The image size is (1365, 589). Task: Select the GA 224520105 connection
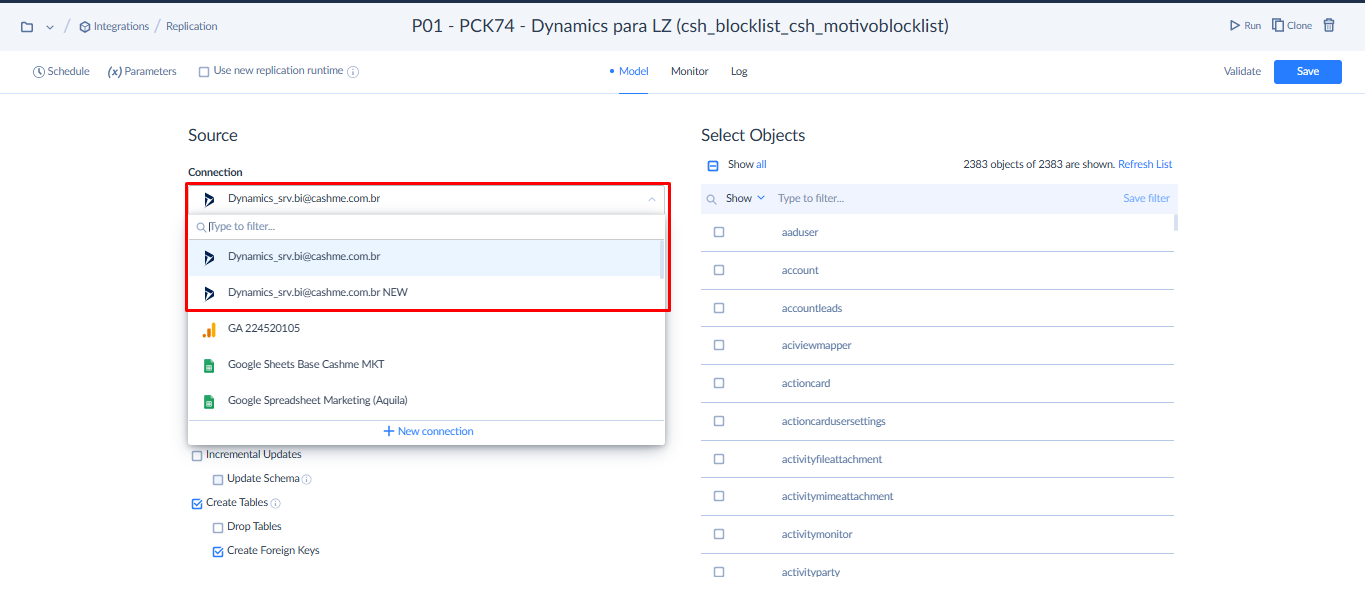click(264, 328)
